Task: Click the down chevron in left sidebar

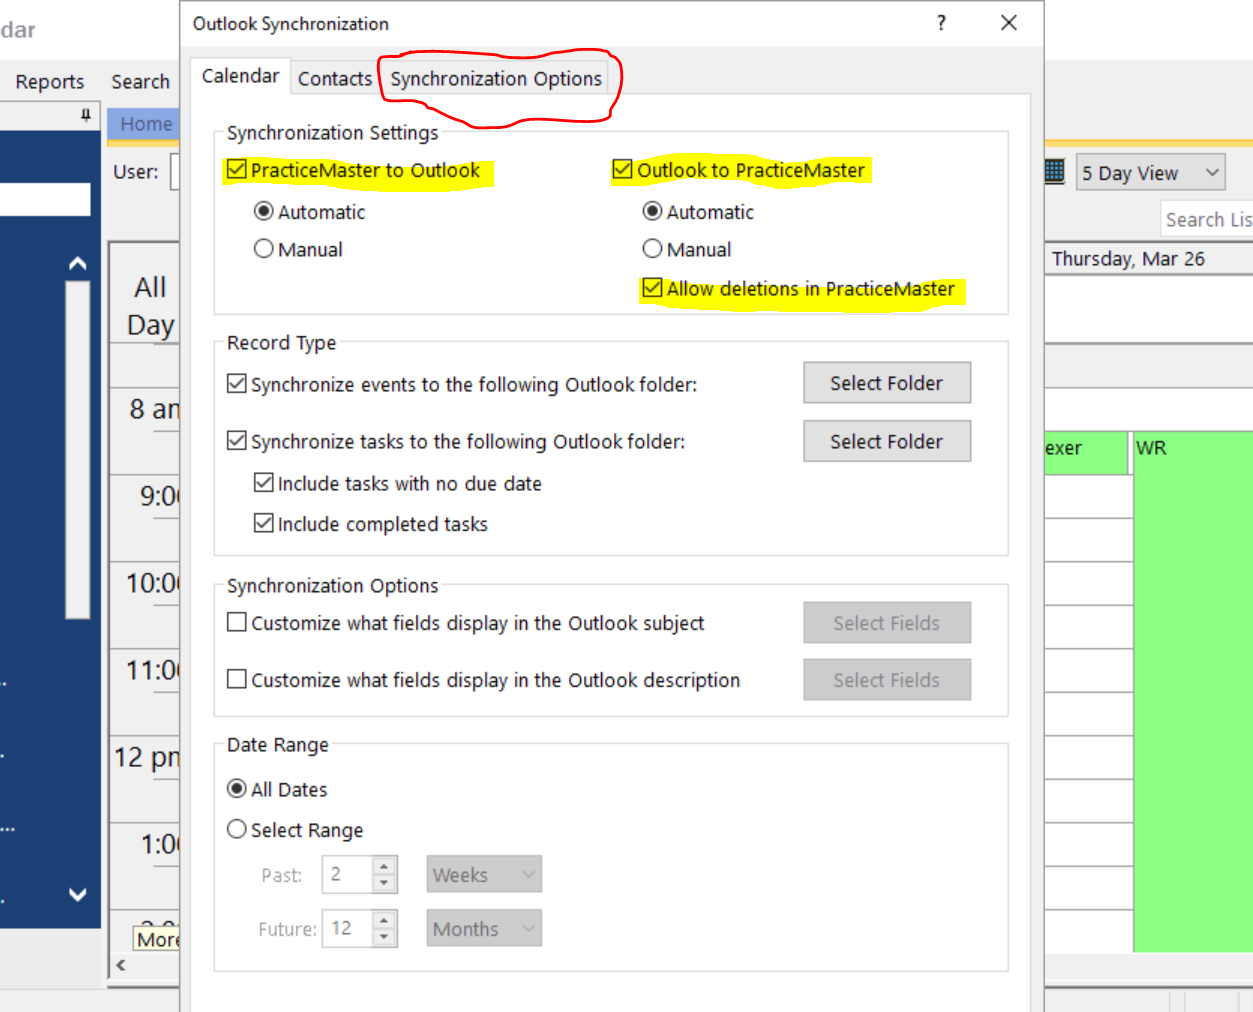Action: 78,894
